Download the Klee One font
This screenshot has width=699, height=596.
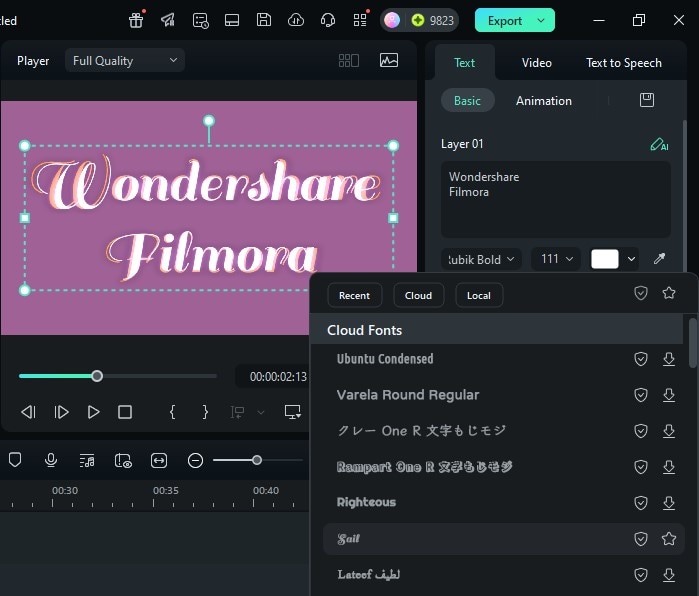pos(669,431)
